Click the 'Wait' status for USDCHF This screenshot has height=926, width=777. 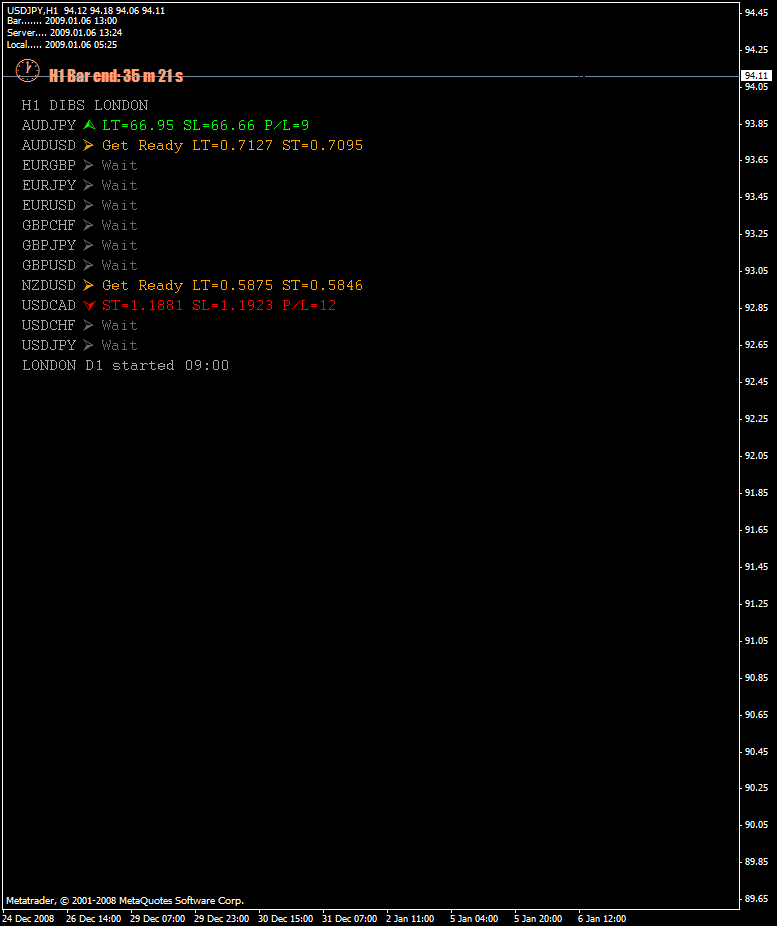pyautogui.click(x=119, y=326)
